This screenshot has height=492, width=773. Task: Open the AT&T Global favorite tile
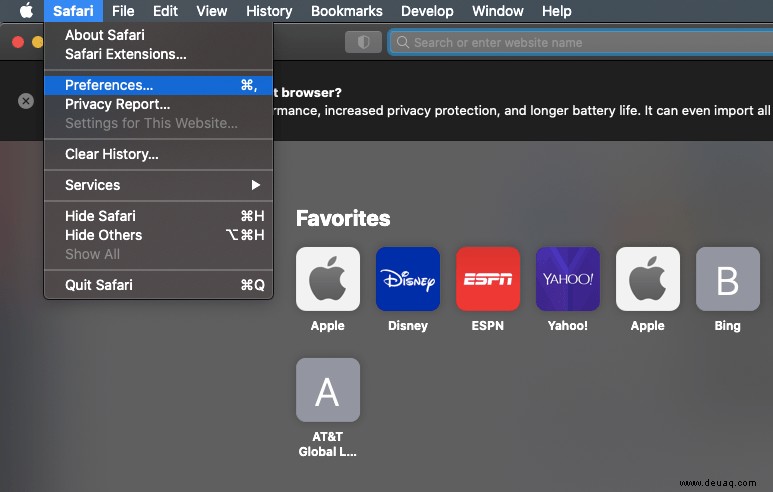328,390
